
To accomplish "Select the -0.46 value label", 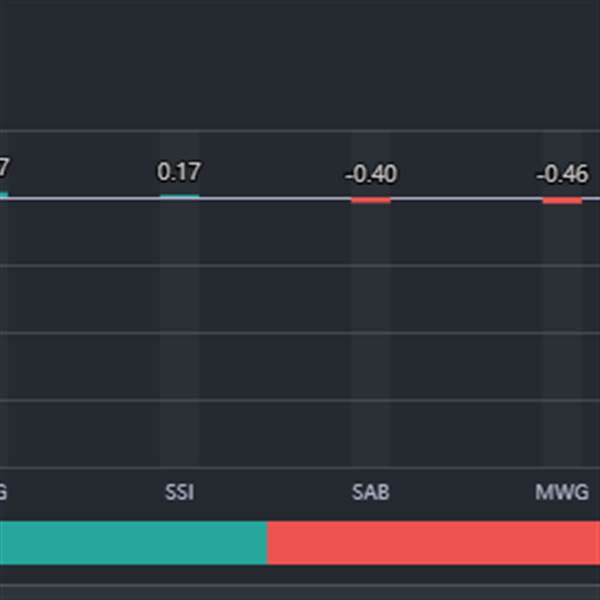I will point(562,175).
